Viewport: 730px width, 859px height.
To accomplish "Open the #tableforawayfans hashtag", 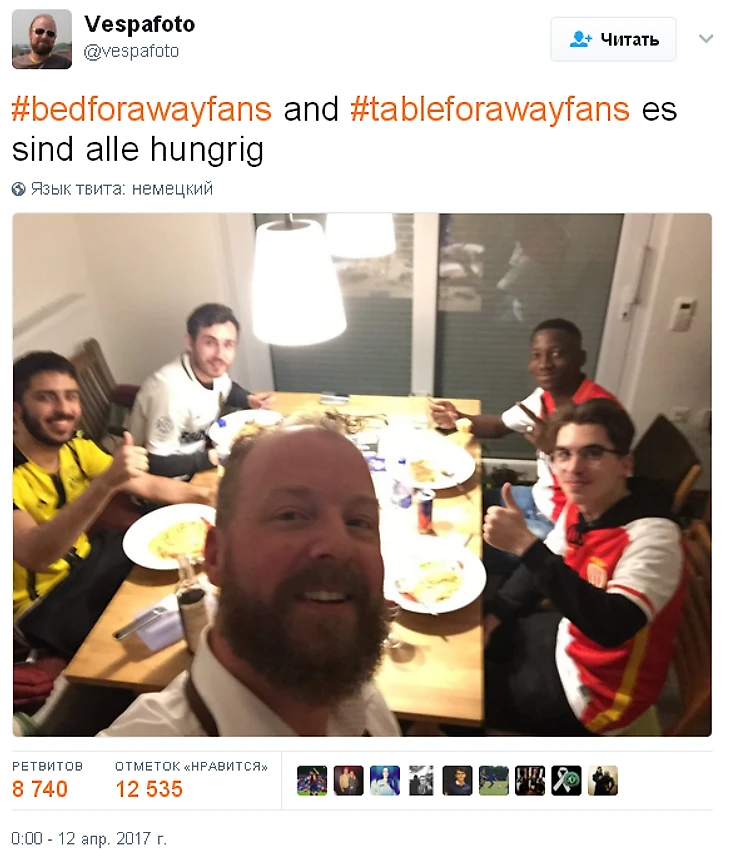I will (x=490, y=109).
